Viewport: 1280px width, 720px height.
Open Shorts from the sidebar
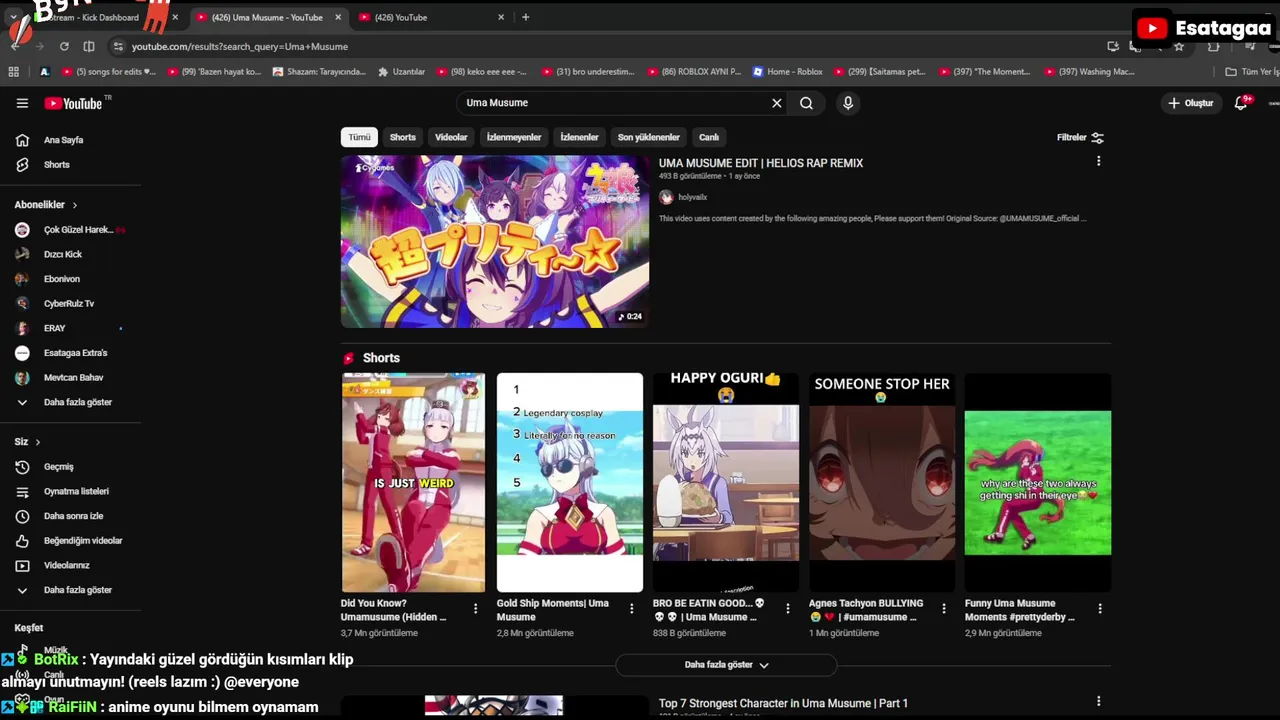pyautogui.click(x=57, y=164)
